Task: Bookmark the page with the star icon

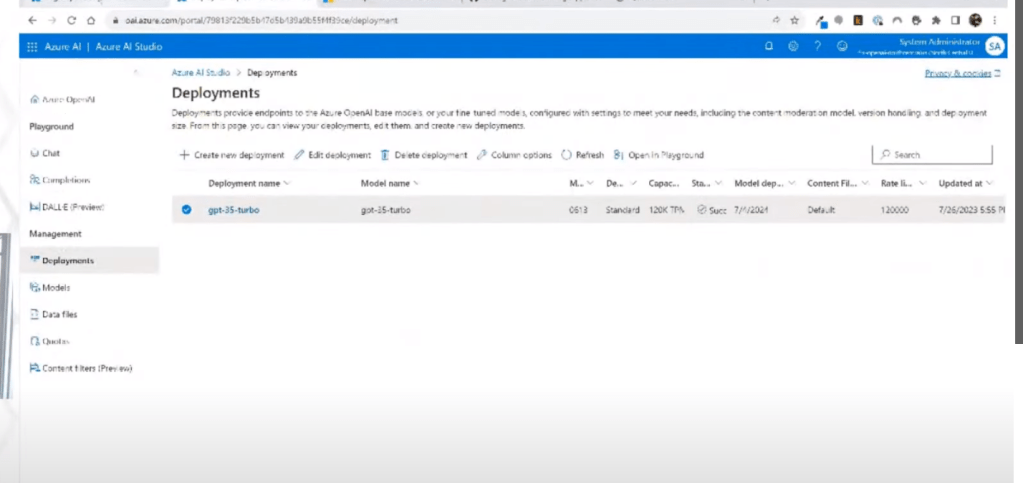Action: click(x=795, y=20)
